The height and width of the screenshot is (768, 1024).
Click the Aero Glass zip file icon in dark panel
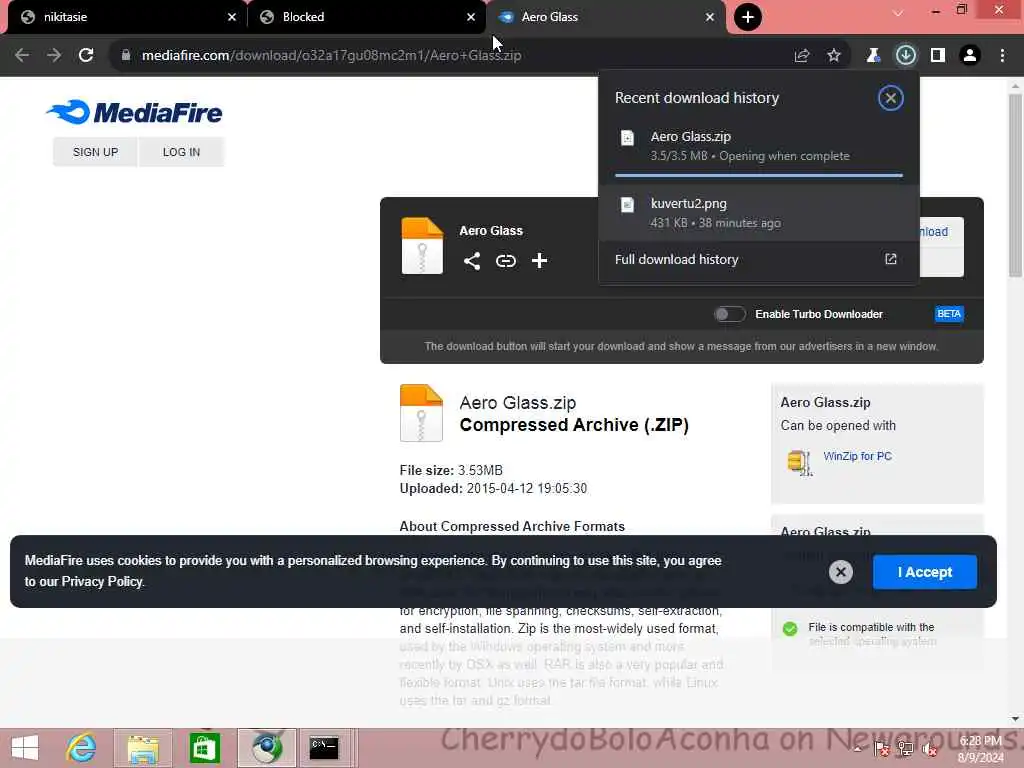point(422,246)
